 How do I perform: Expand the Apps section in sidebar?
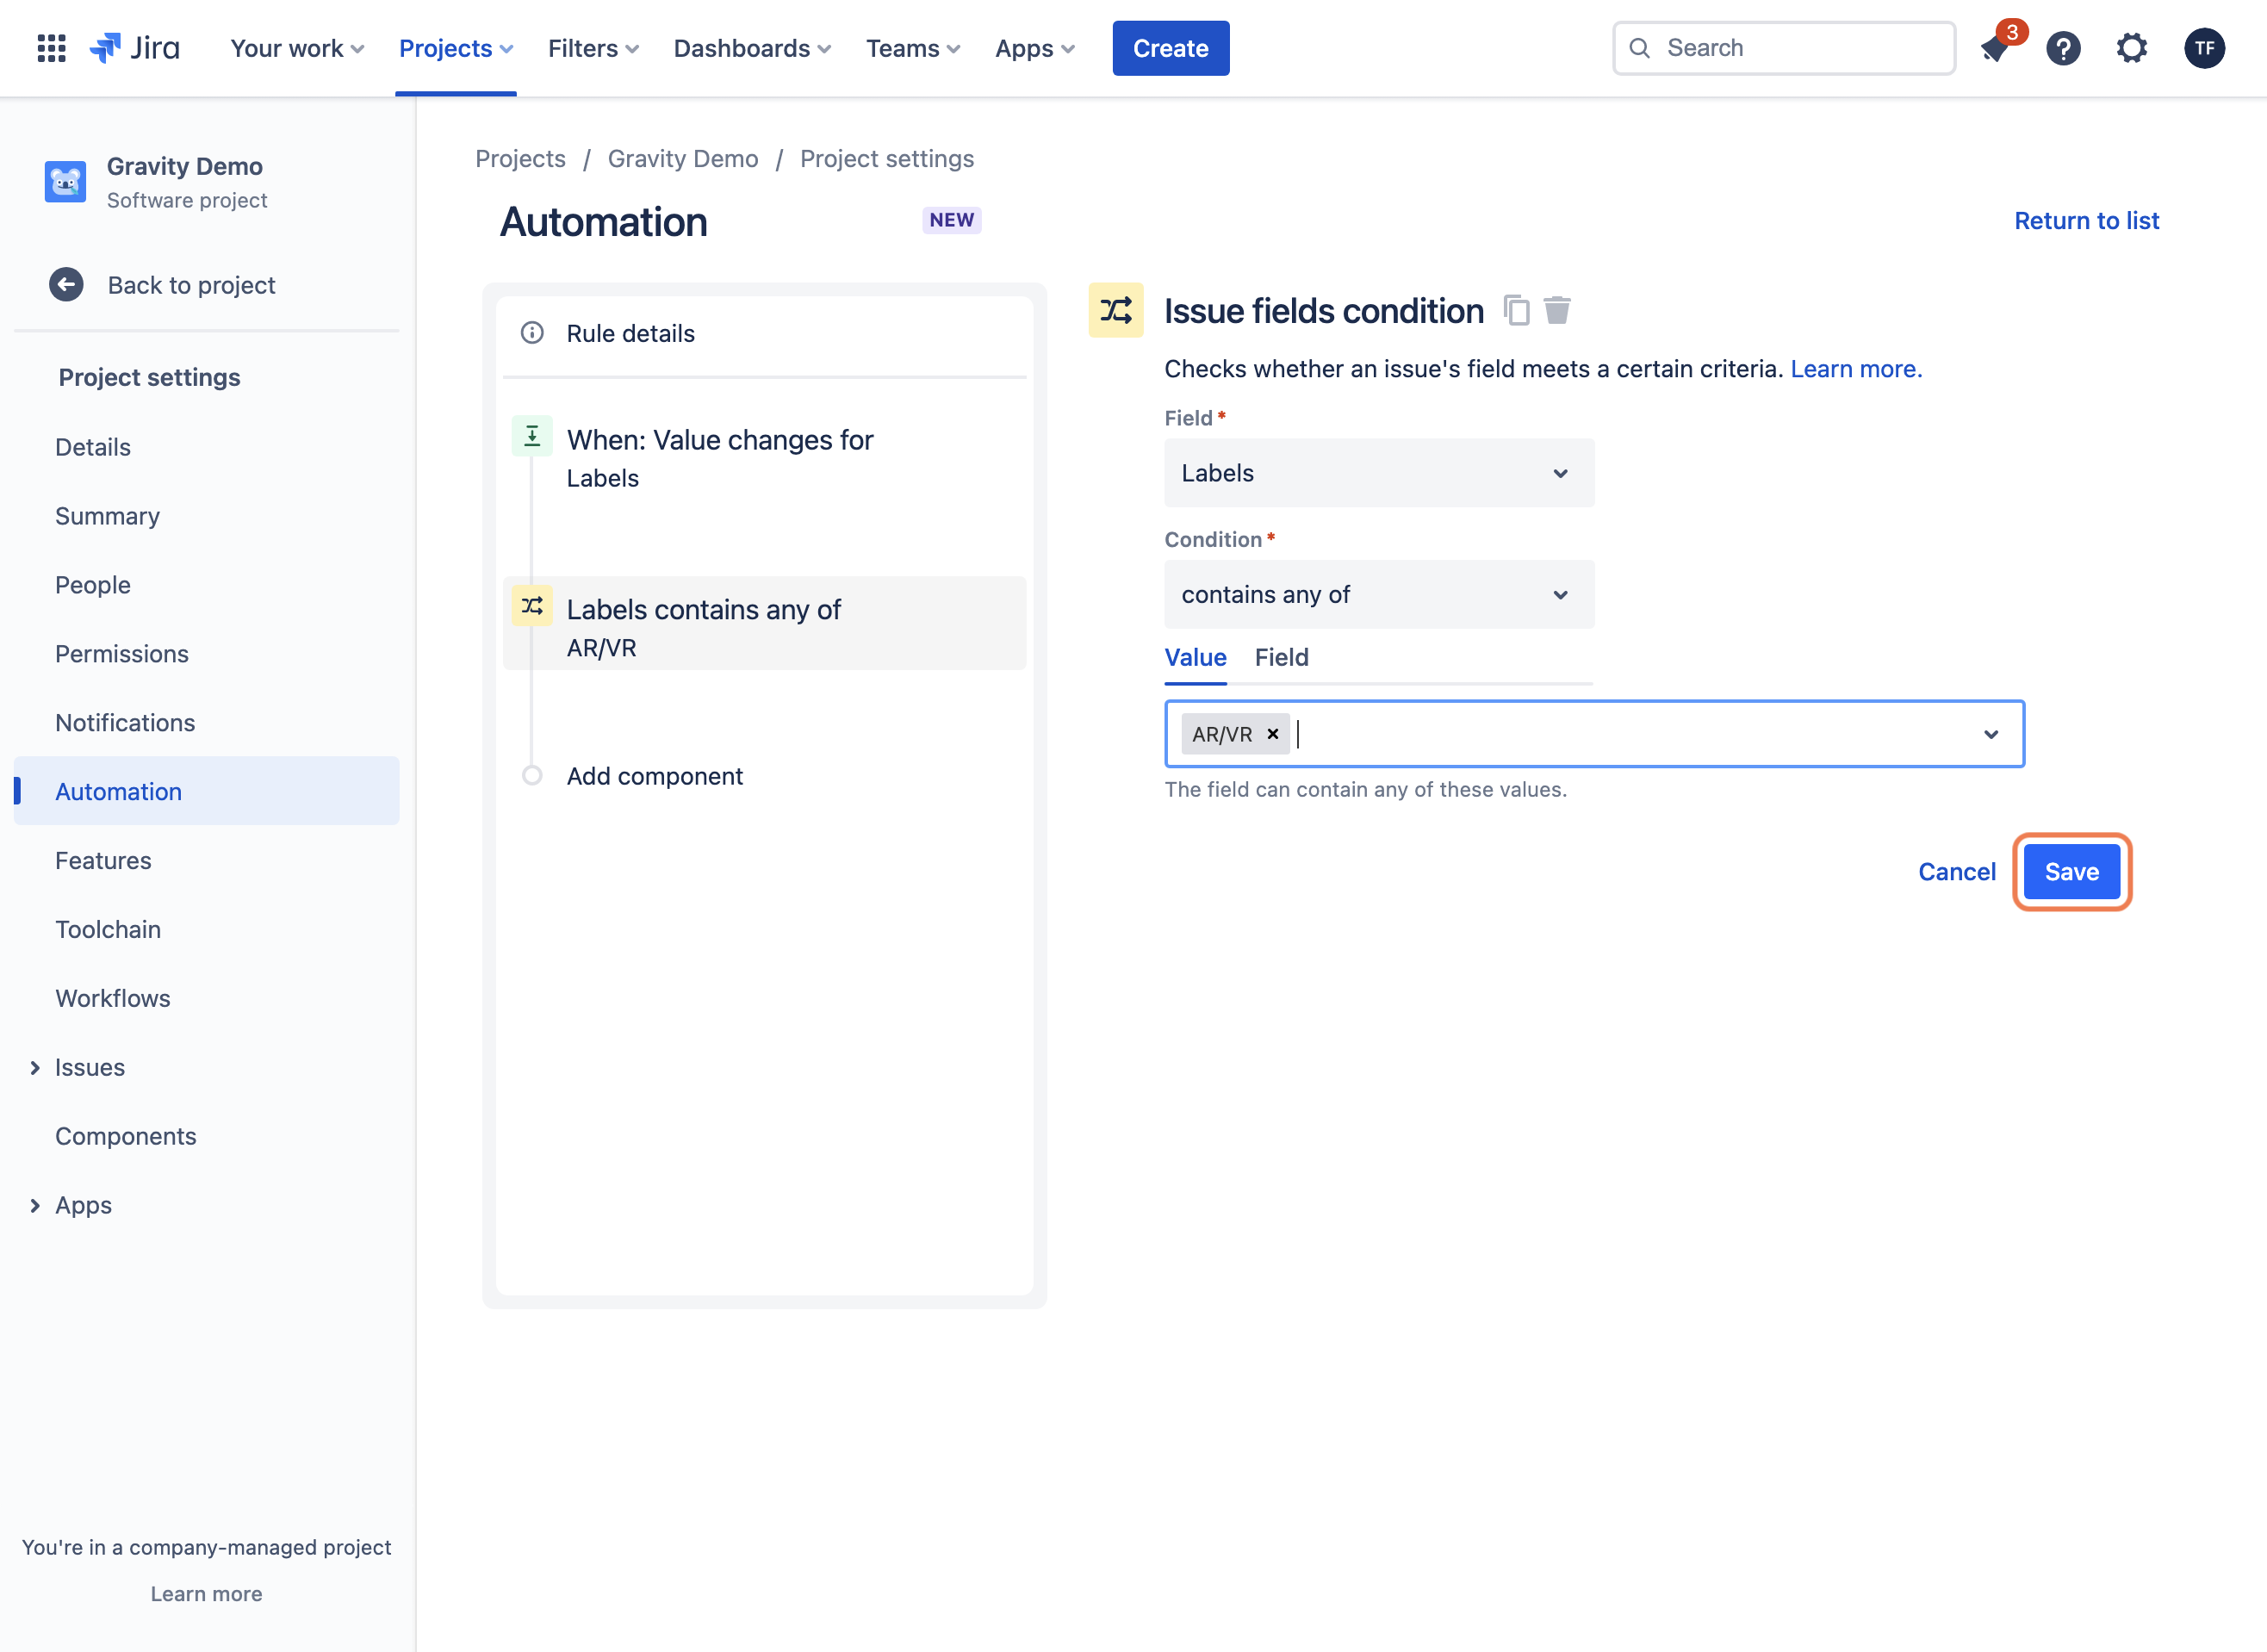click(35, 1206)
